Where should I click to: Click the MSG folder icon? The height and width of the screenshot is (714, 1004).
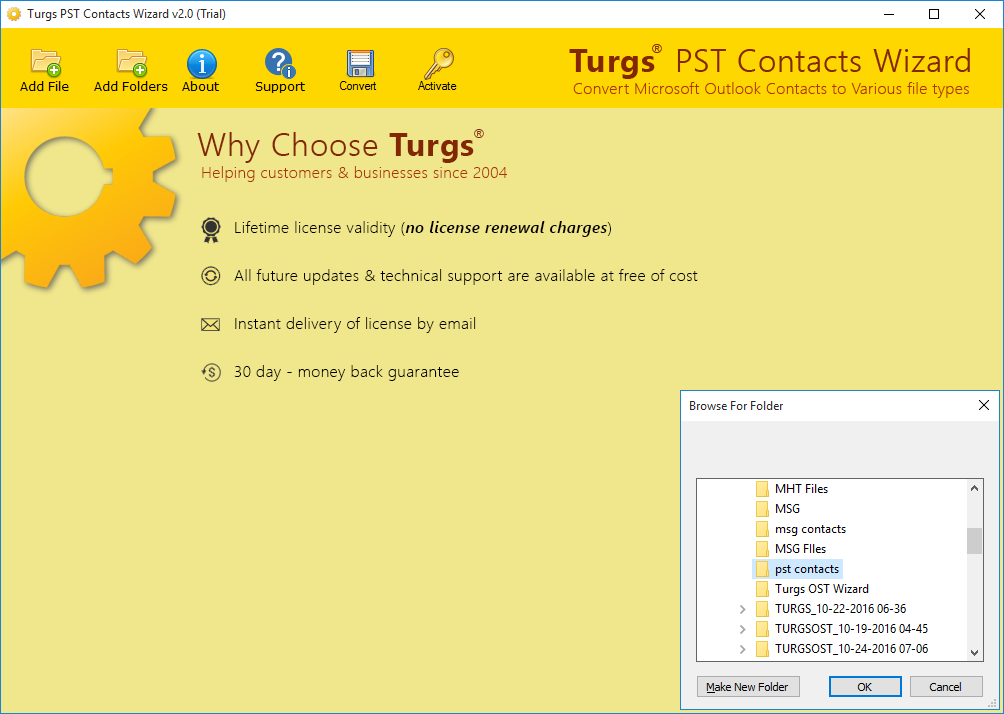(762, 508)
